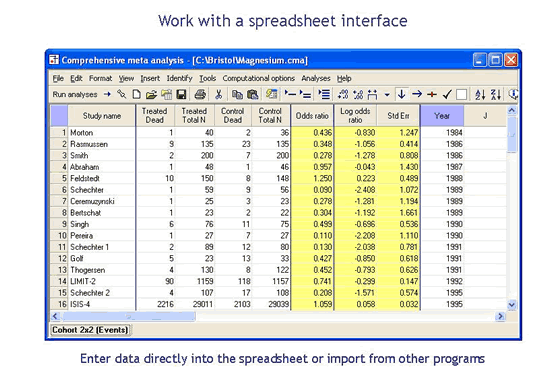Screen dimensions: 550x388
Task: Open the small dropdown arrow in toolbar
Action: [387, 94]
